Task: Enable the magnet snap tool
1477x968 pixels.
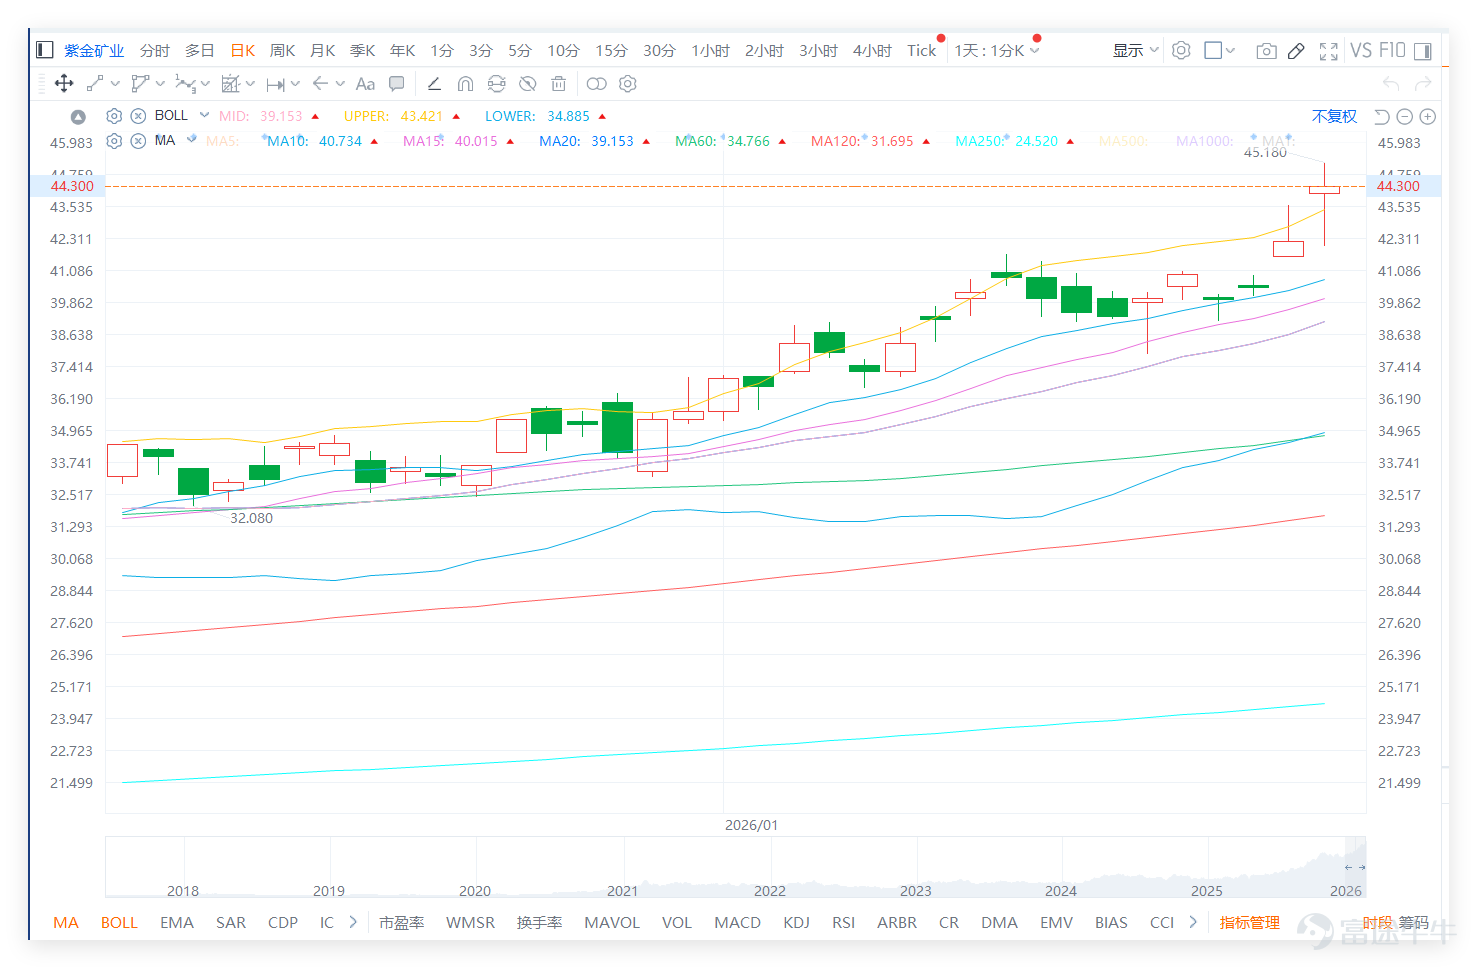Action: click(465, 84)
